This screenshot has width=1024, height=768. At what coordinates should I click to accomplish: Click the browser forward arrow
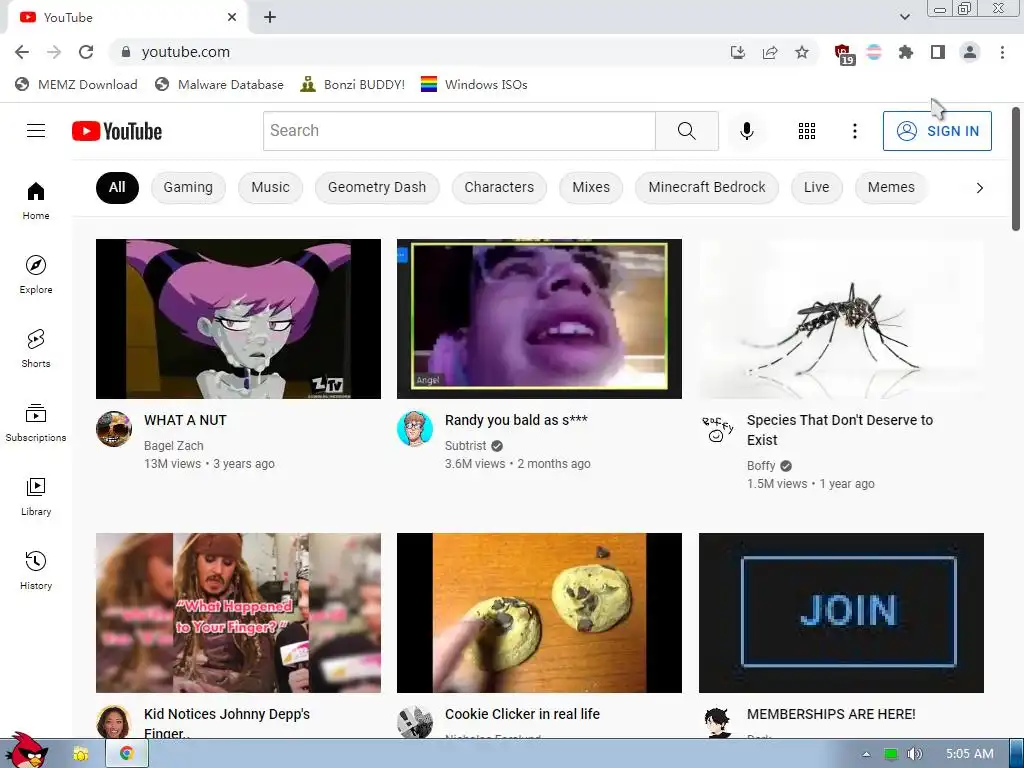(54, 52)
